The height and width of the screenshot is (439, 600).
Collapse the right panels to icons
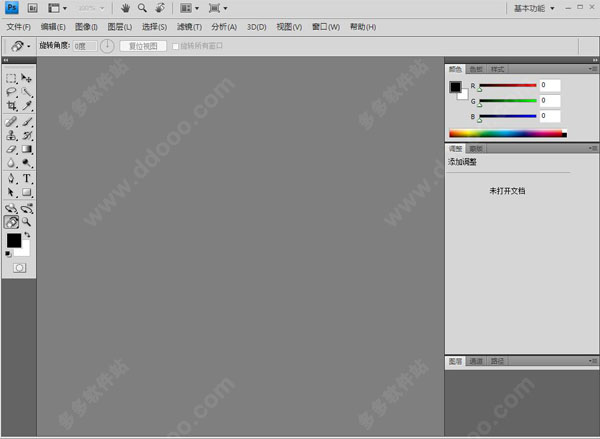(x=595, y=60)
